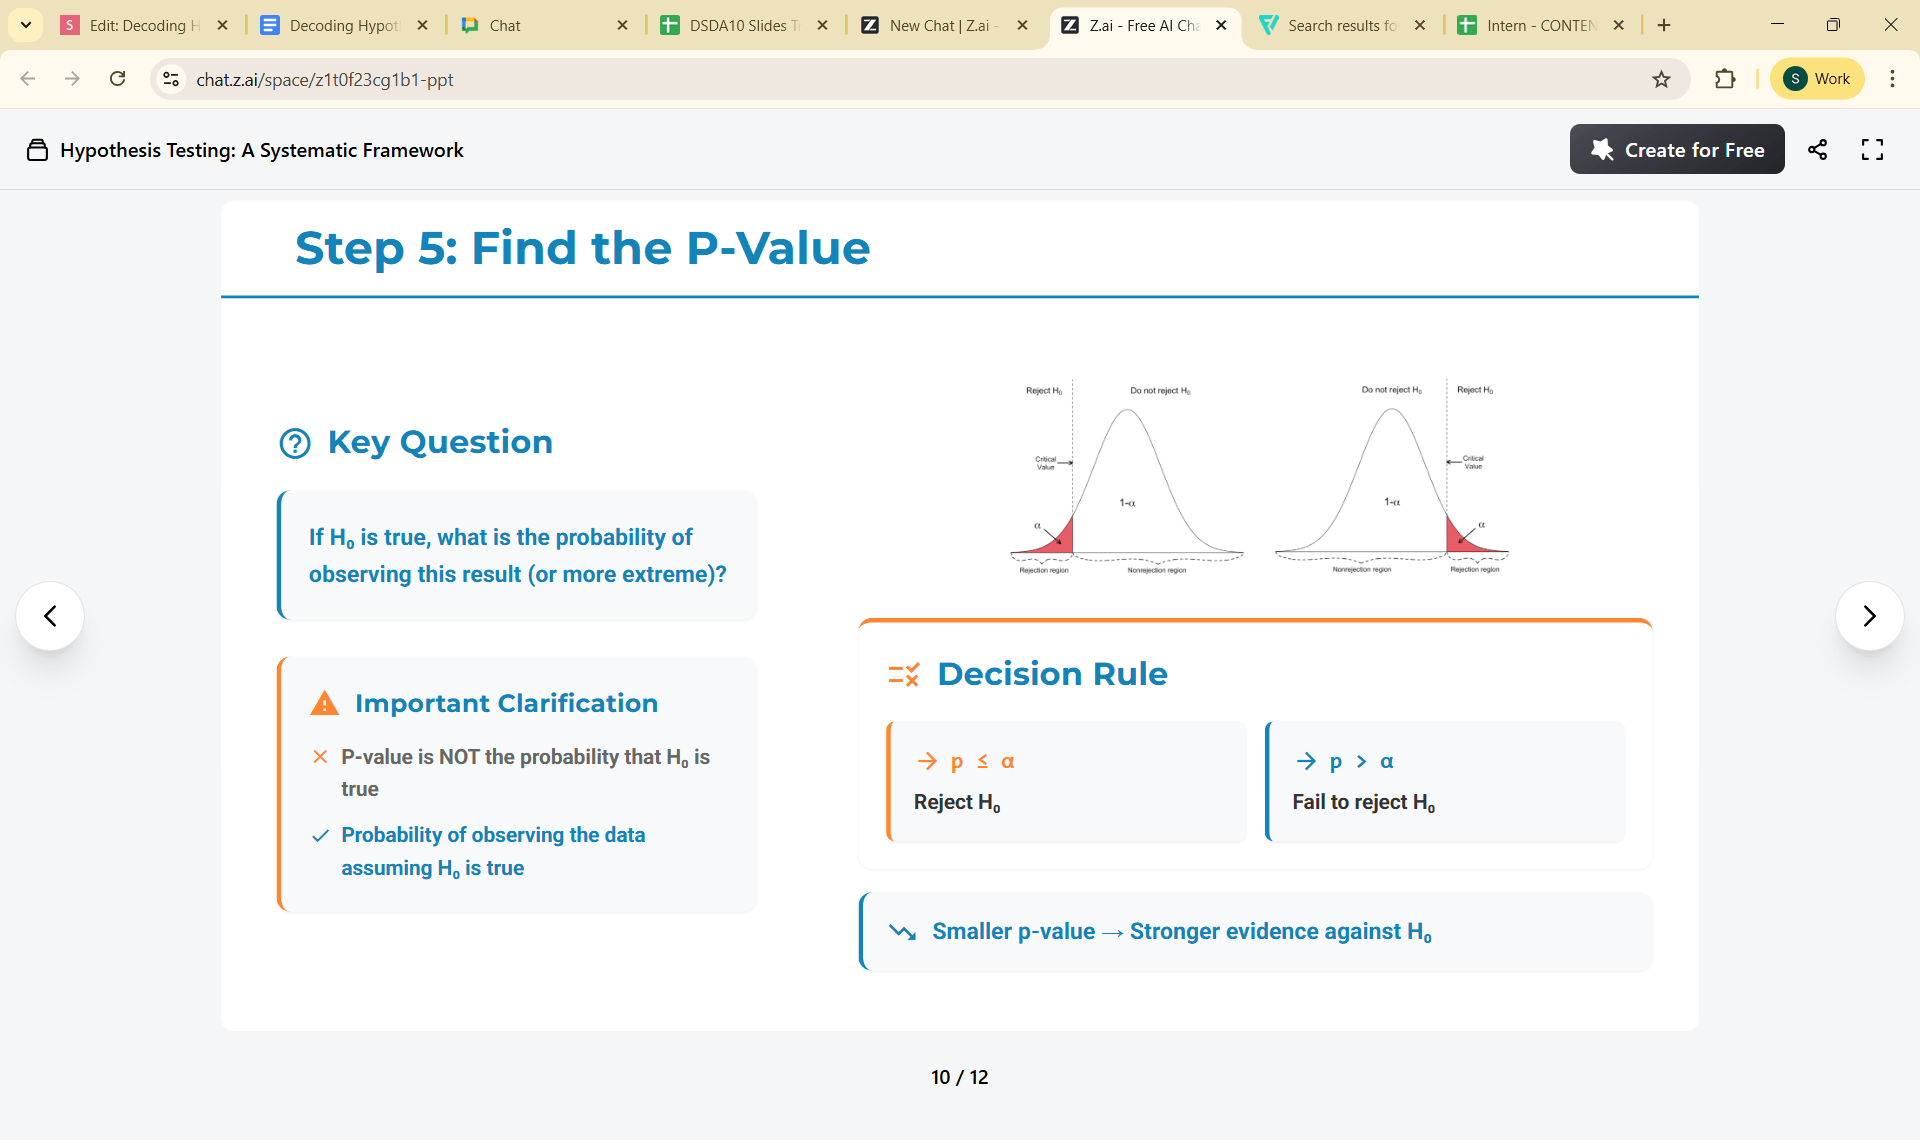The width and height of the screenshot is (1920, 1140).
Task: Close the Search results tab
Action: click(1419, 25)
